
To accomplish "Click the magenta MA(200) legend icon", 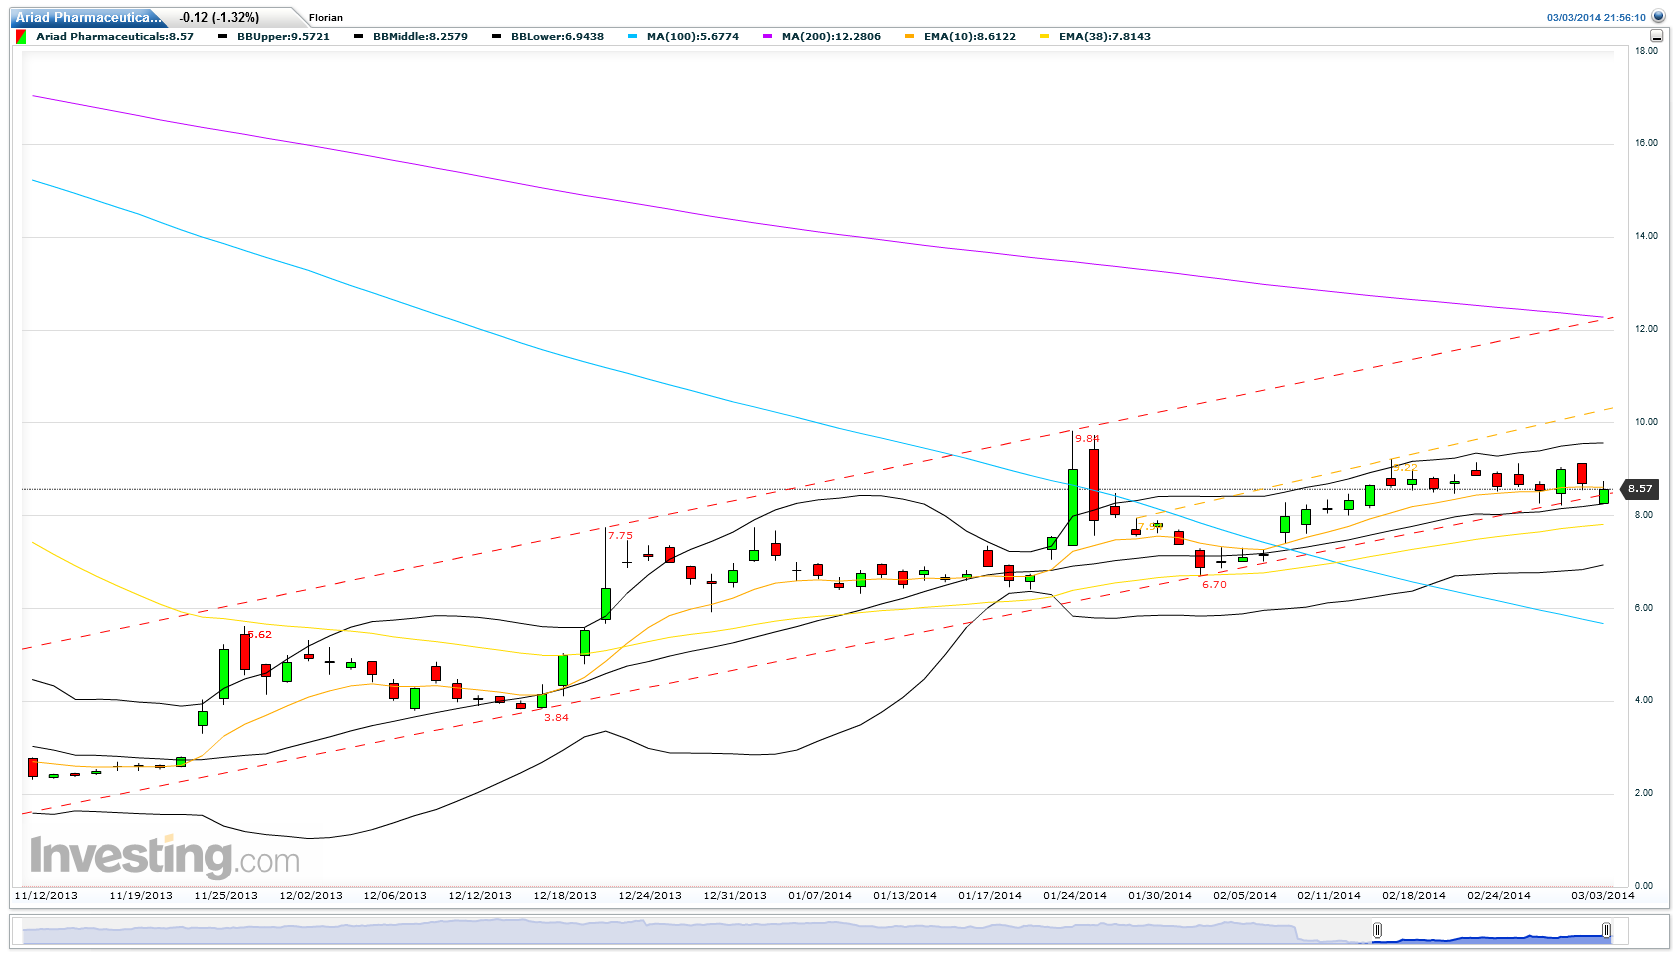I will coord(768,36).
